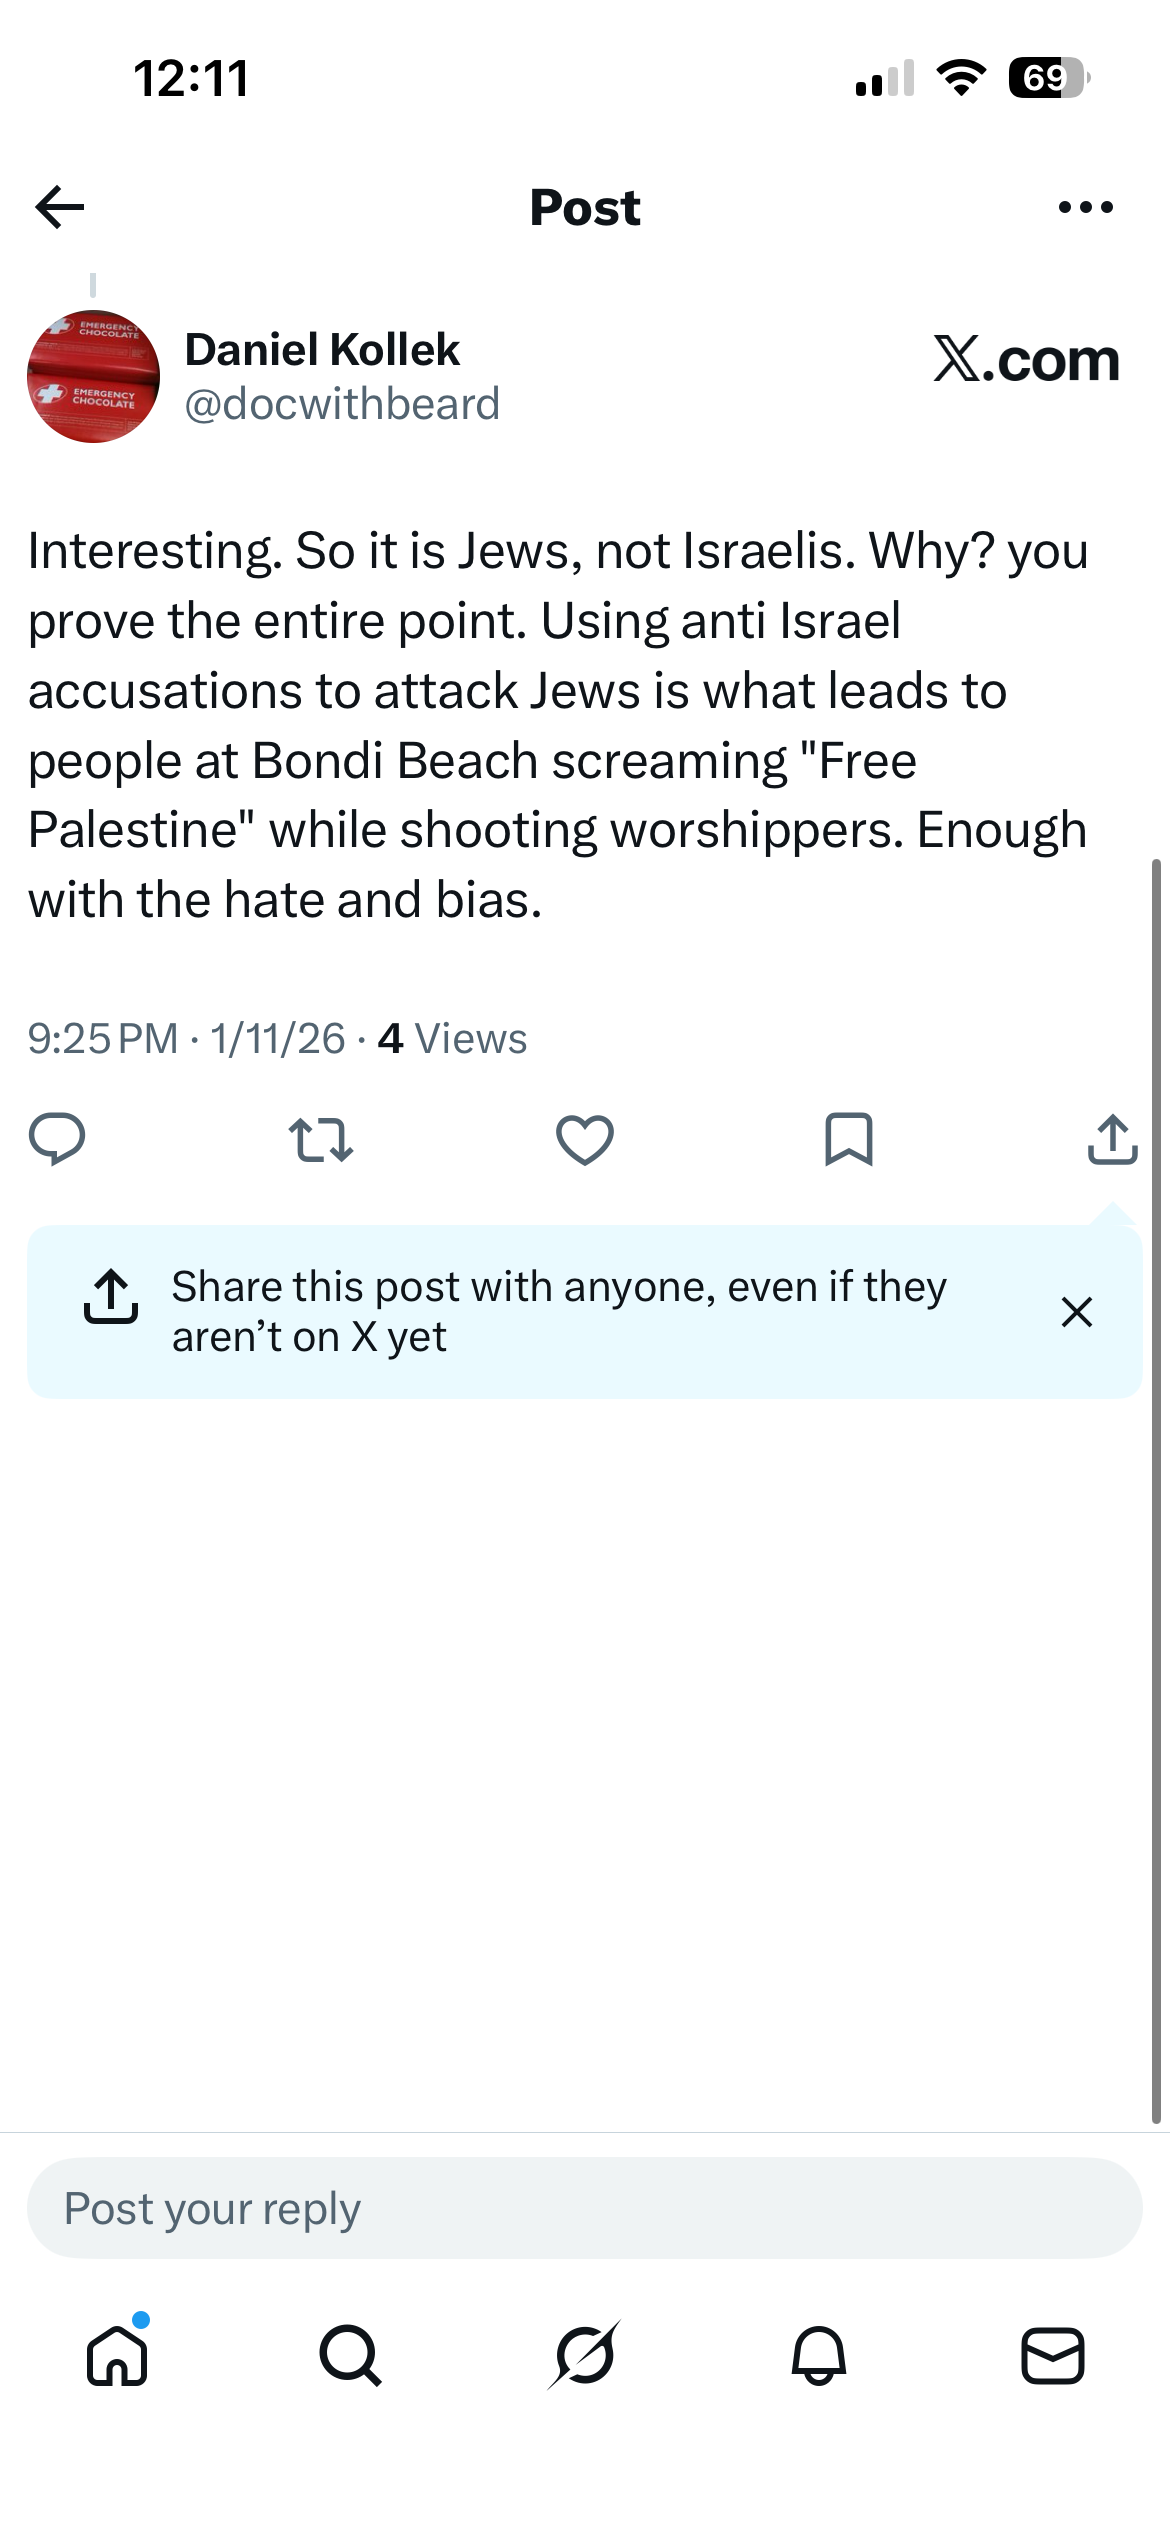
Task: Open the Daniel Kollek profile name
Action: [x=322, y=350]
